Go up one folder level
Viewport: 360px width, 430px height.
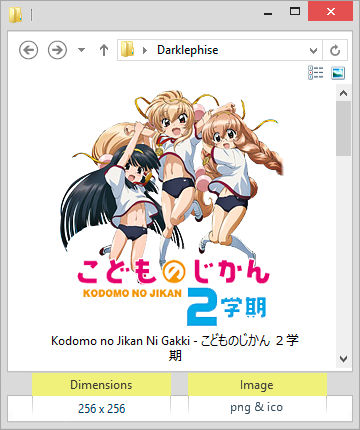coord(104,50)
